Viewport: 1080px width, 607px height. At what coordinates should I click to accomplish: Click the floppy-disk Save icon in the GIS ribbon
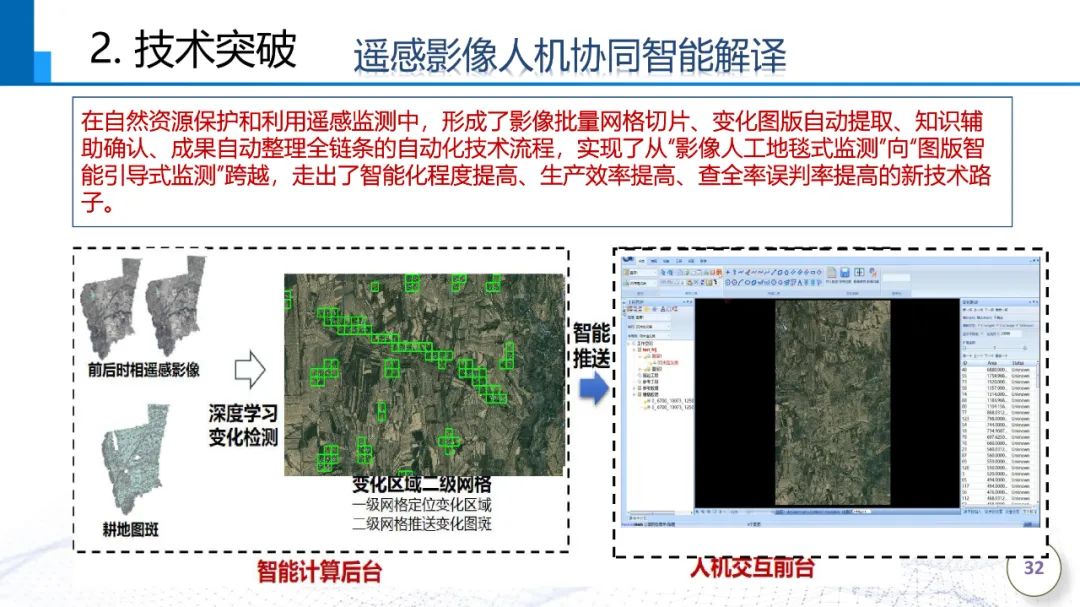pyautogui.click(x=844, y=273)
